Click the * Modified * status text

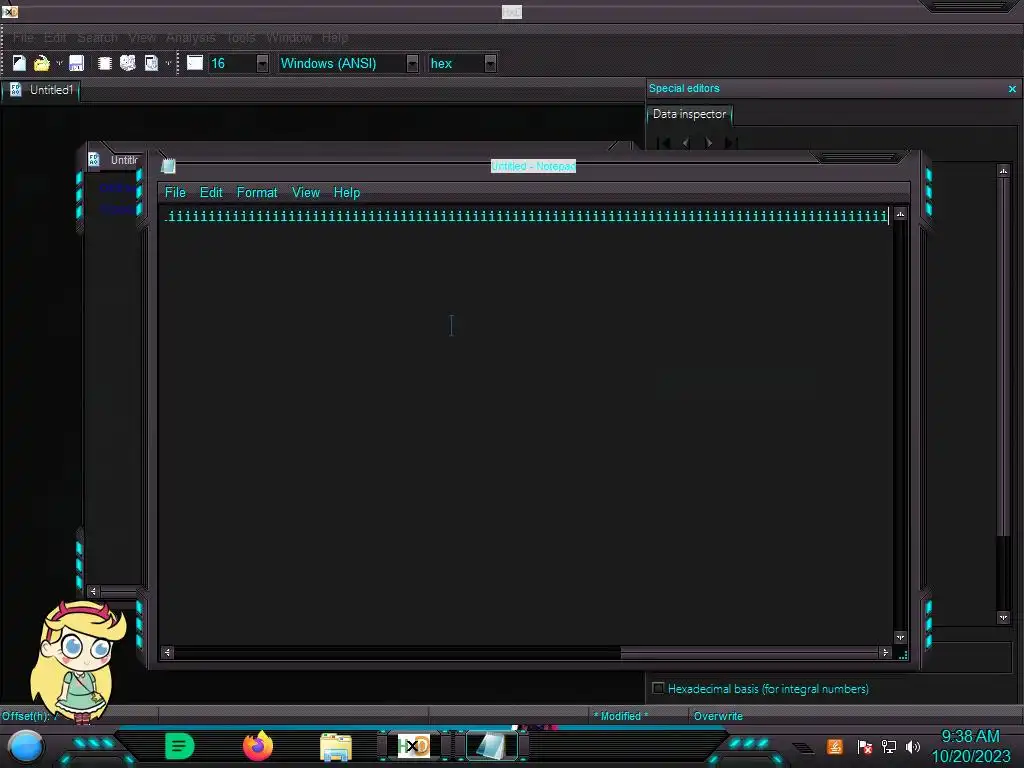click(620, 716)
